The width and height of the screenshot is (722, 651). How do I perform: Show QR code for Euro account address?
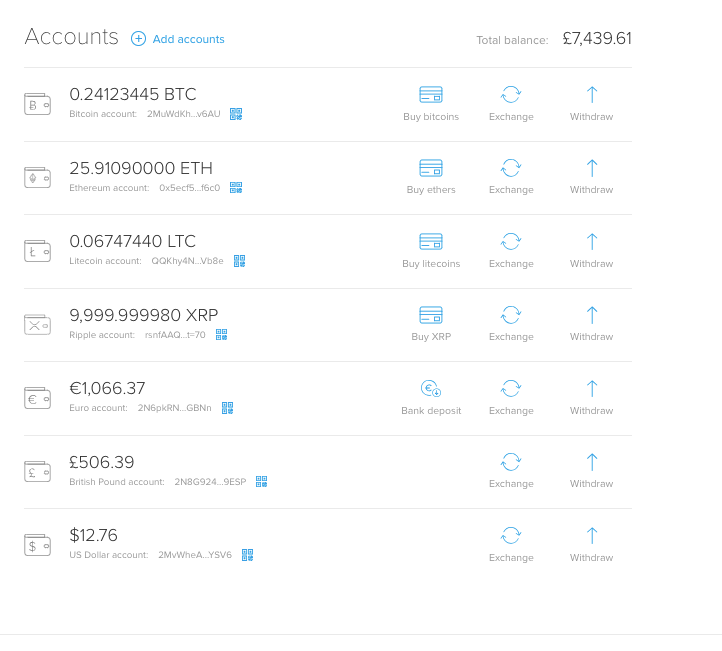(x=227, y=408)
